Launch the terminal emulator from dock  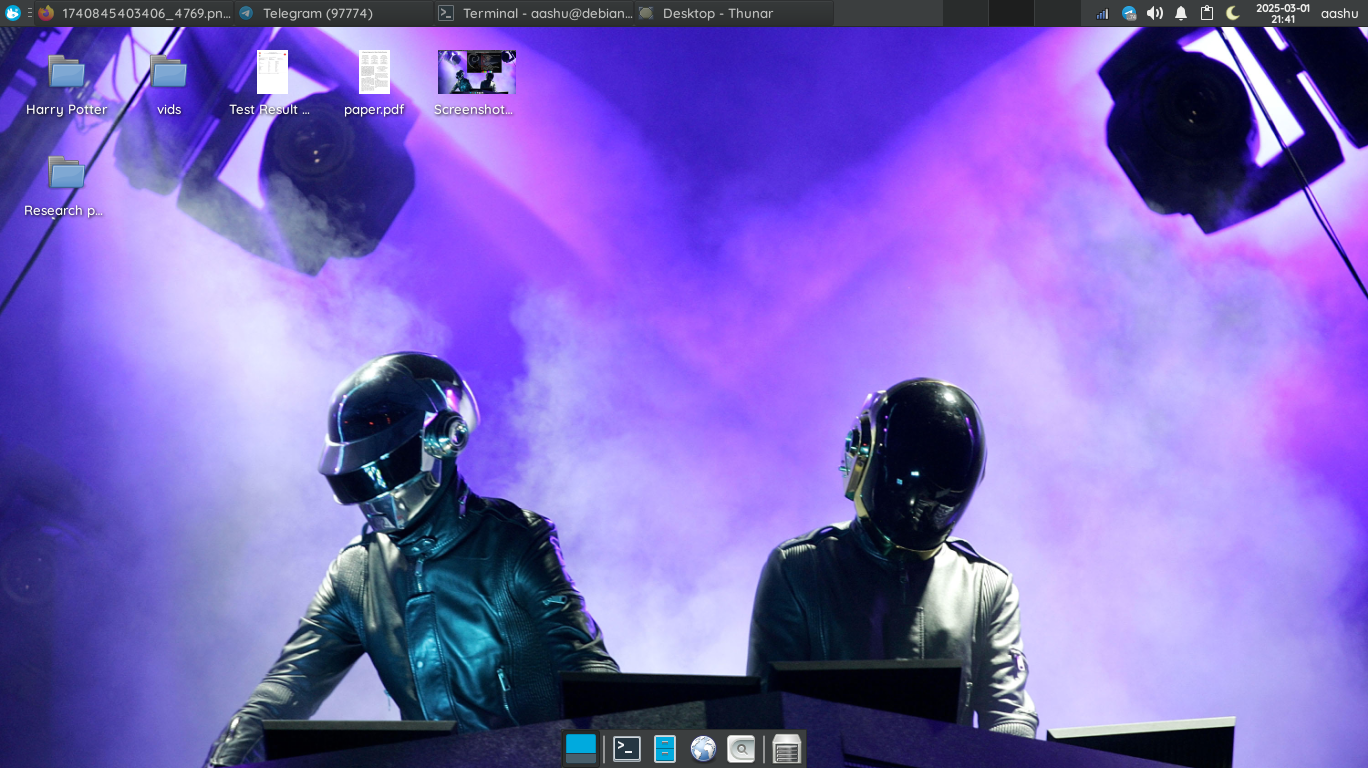627,749
